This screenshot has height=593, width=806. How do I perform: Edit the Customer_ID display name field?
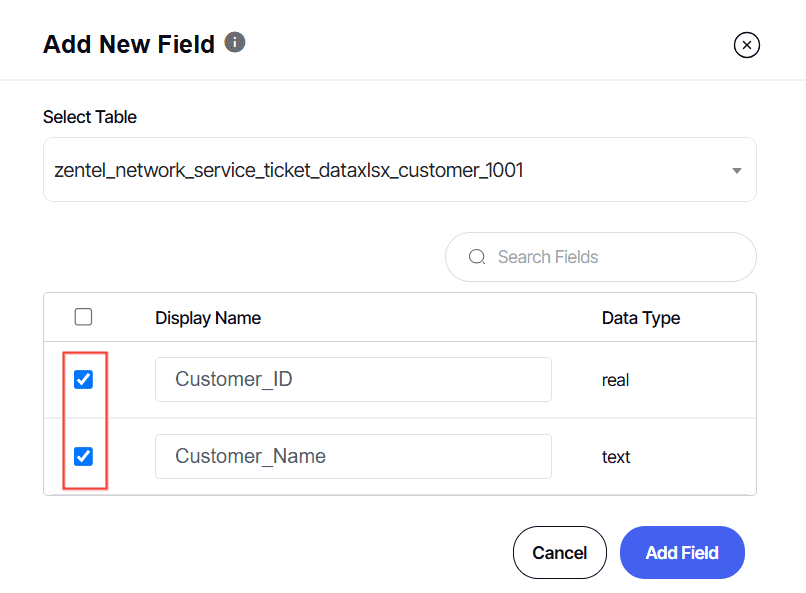[352, 380]
